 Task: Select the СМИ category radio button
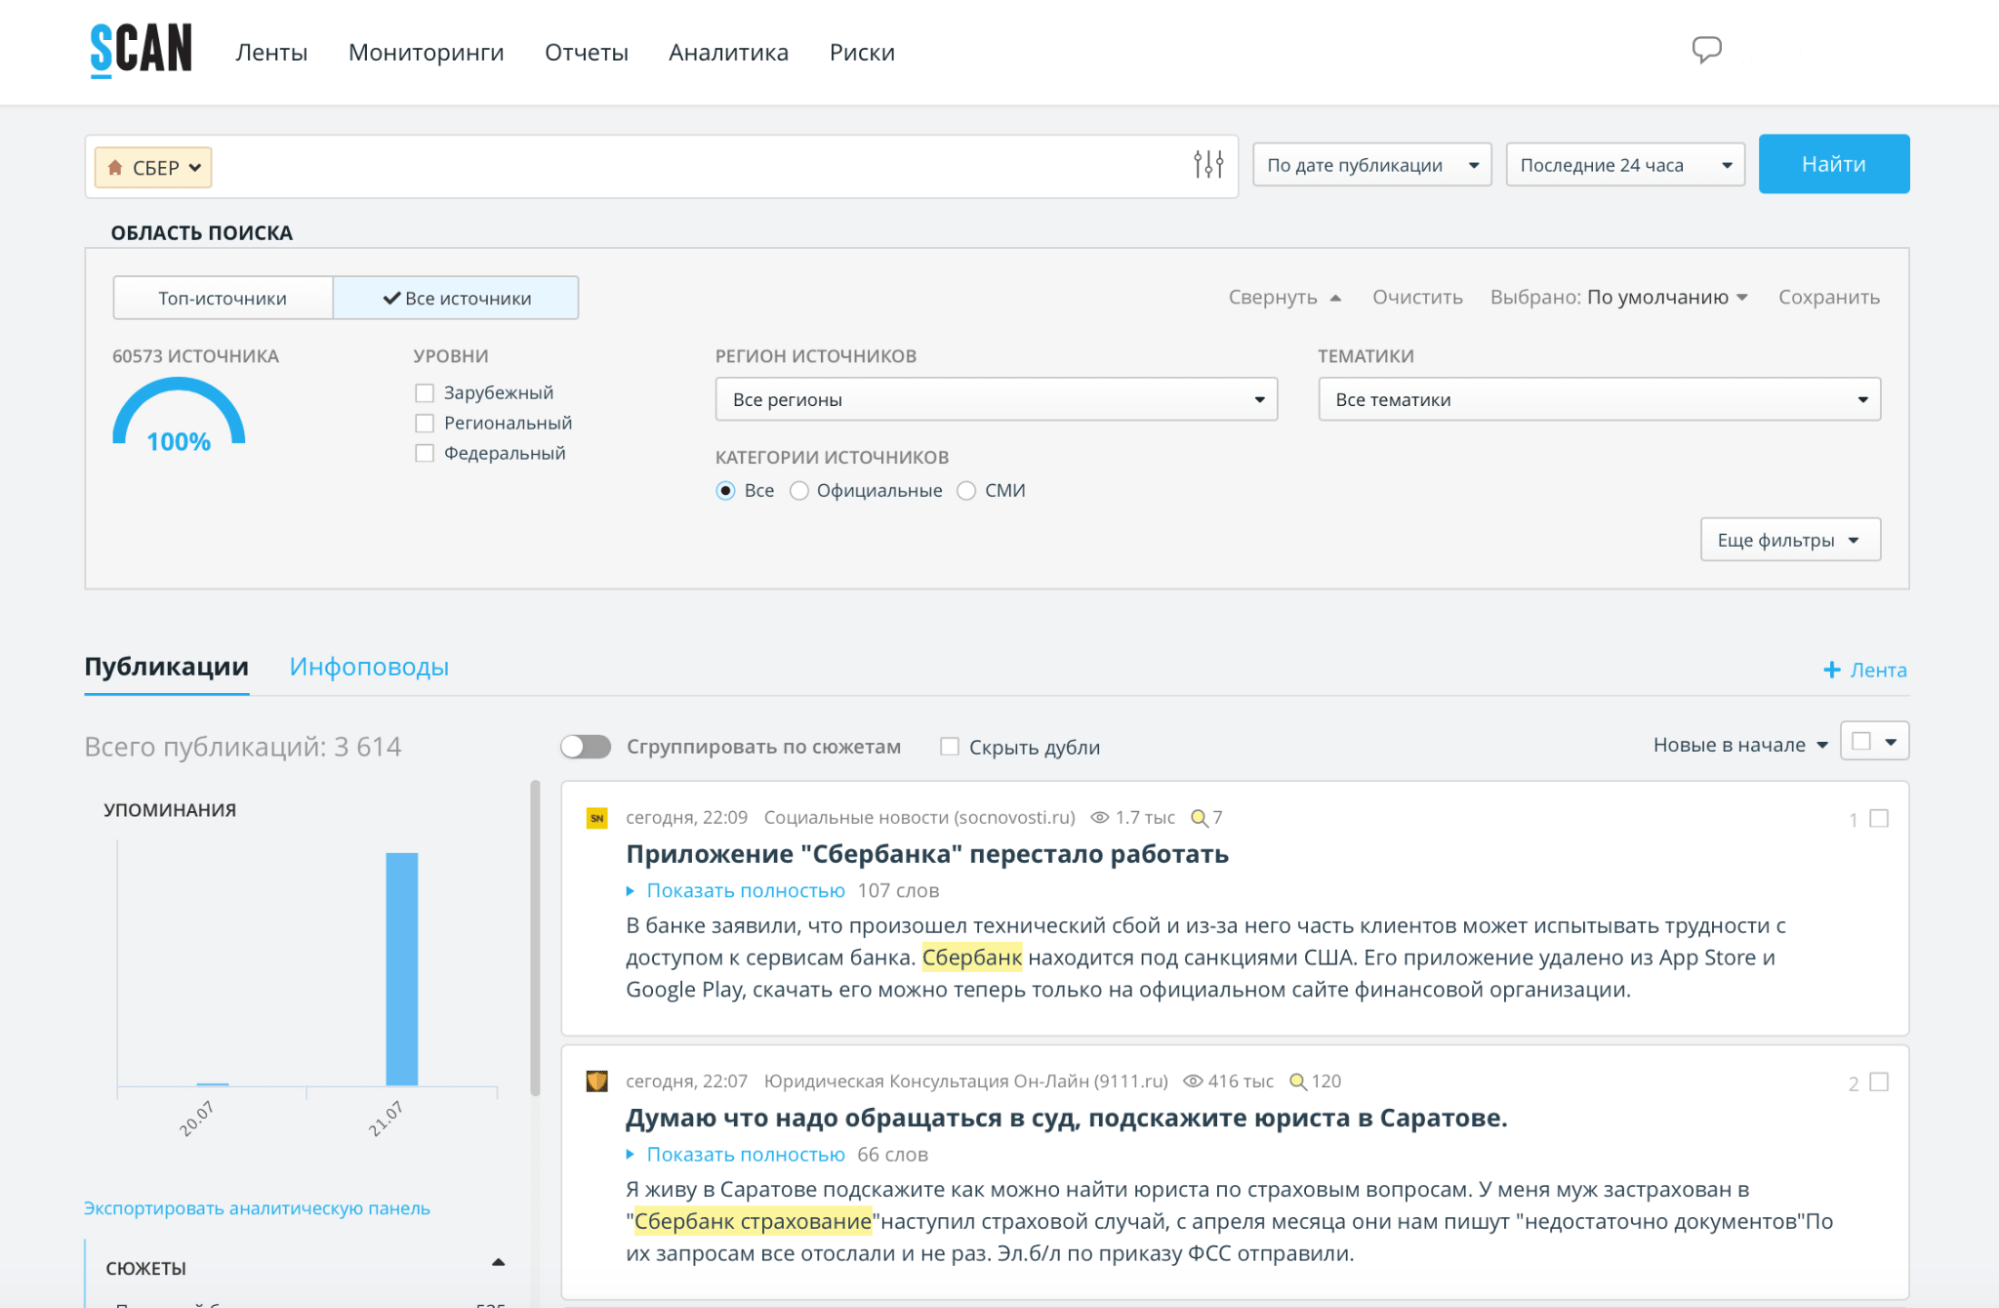pos(966,491)
